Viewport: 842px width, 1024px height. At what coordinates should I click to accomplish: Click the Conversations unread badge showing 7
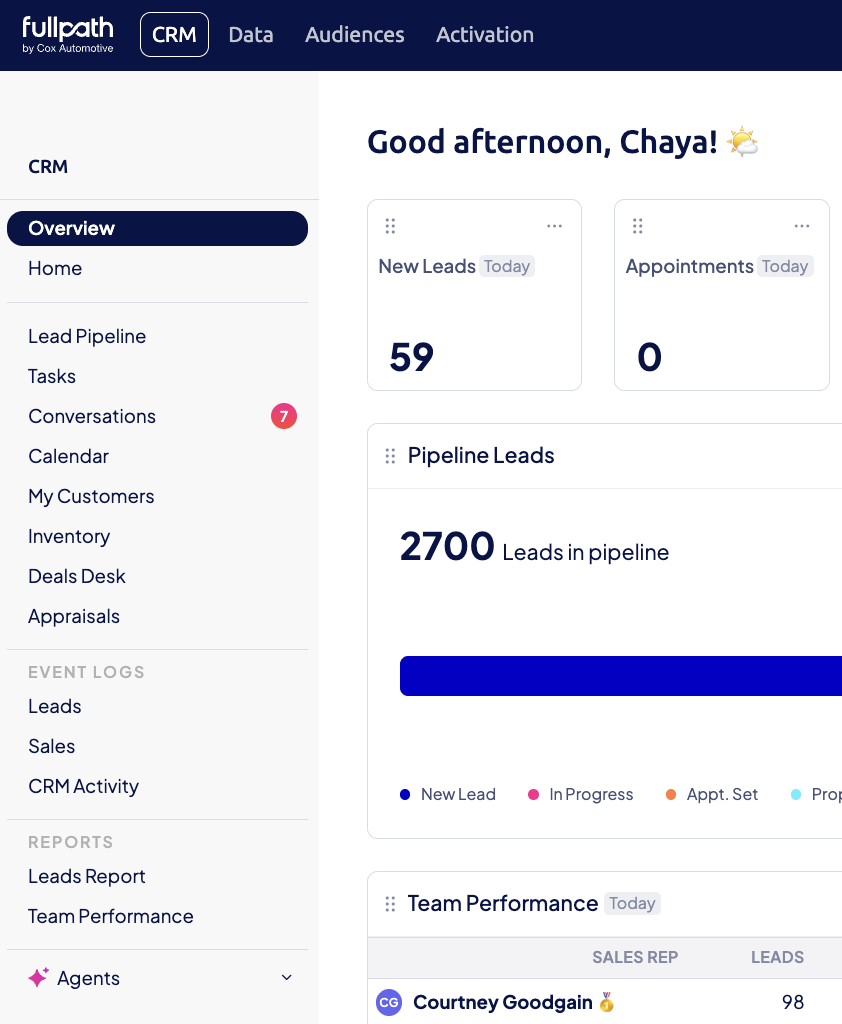(x=283, y=416)
